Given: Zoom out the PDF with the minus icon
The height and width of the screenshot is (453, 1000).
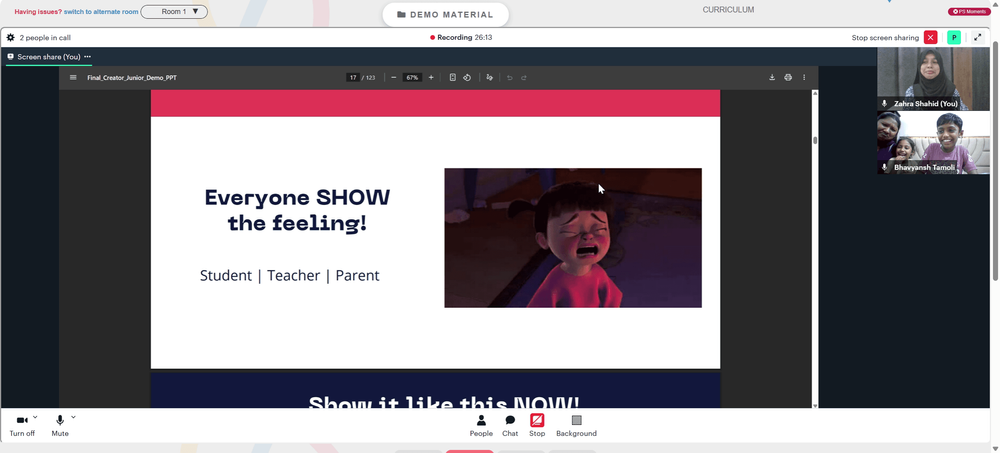Looking at the screenshot, I should [393, 78].
